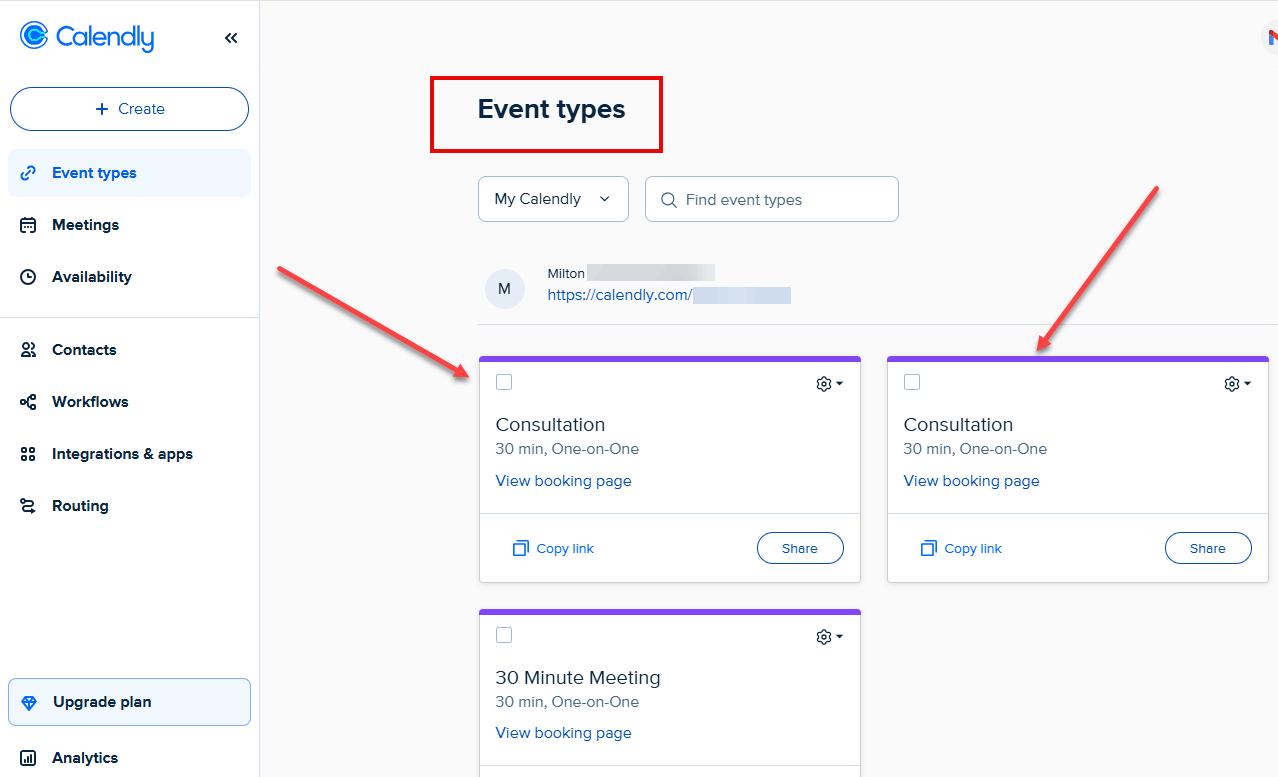Collapse the sidebar with the double chevron

pyautogui.click(x=231, y=37)
